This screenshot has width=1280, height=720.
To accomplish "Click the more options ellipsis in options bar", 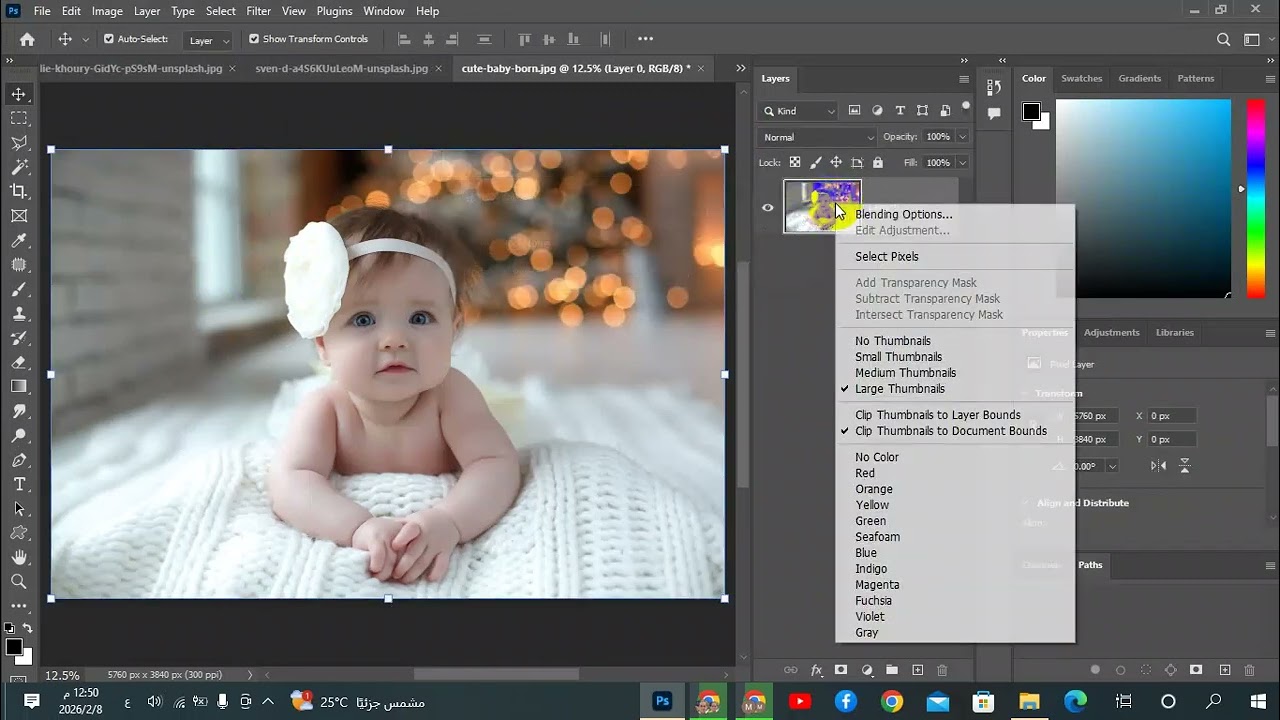I will click(645, 39).
